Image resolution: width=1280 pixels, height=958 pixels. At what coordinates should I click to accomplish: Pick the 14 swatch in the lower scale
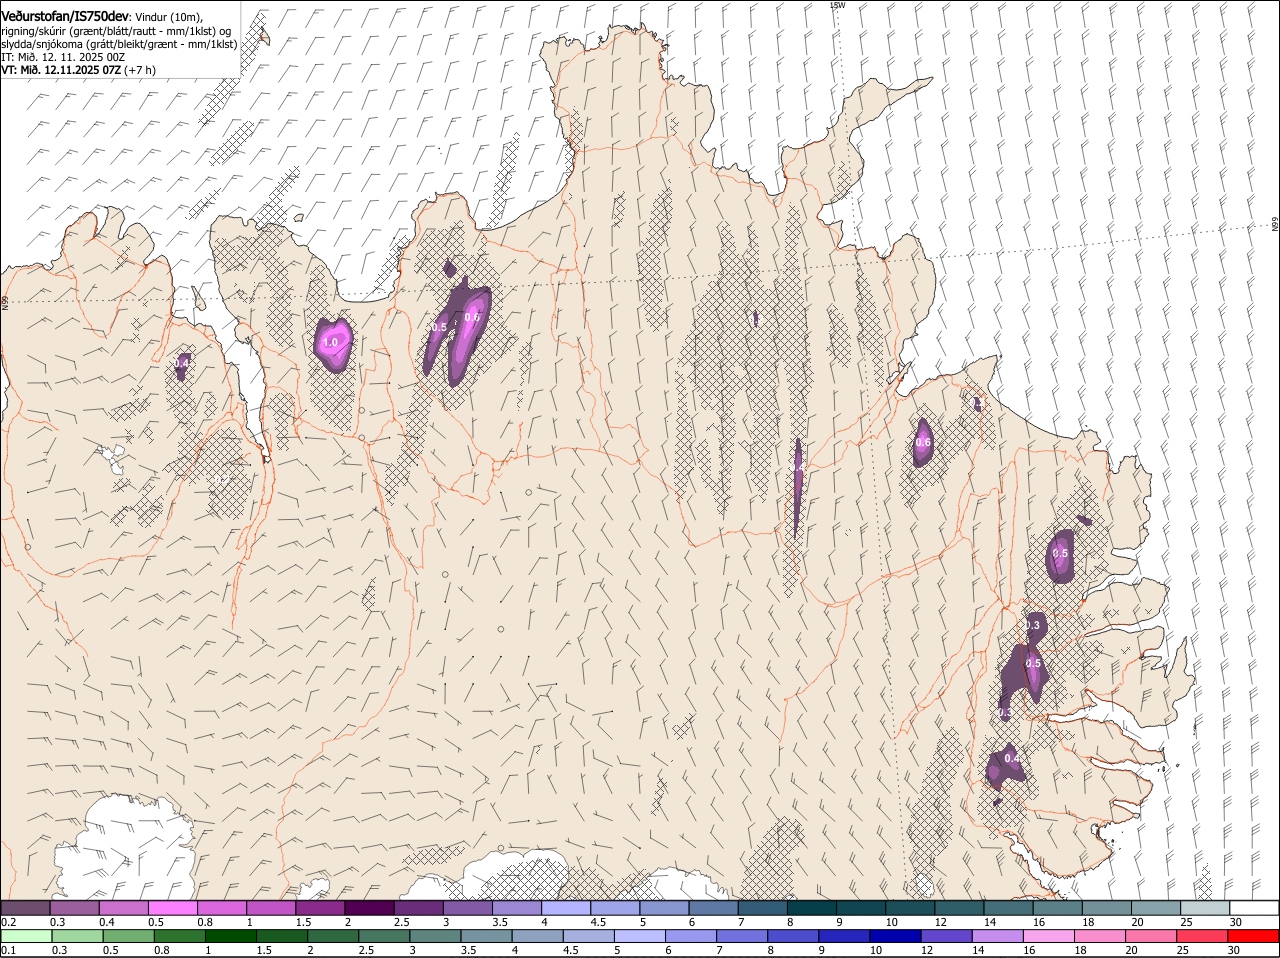(998, 936)
